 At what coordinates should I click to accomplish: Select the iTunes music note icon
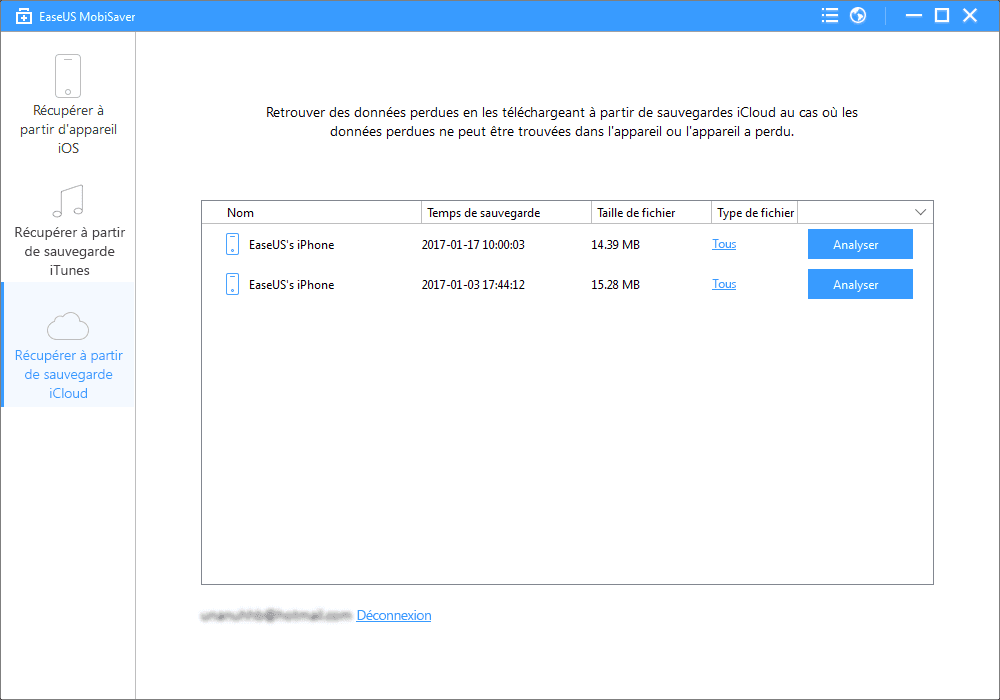pos(68,201)
